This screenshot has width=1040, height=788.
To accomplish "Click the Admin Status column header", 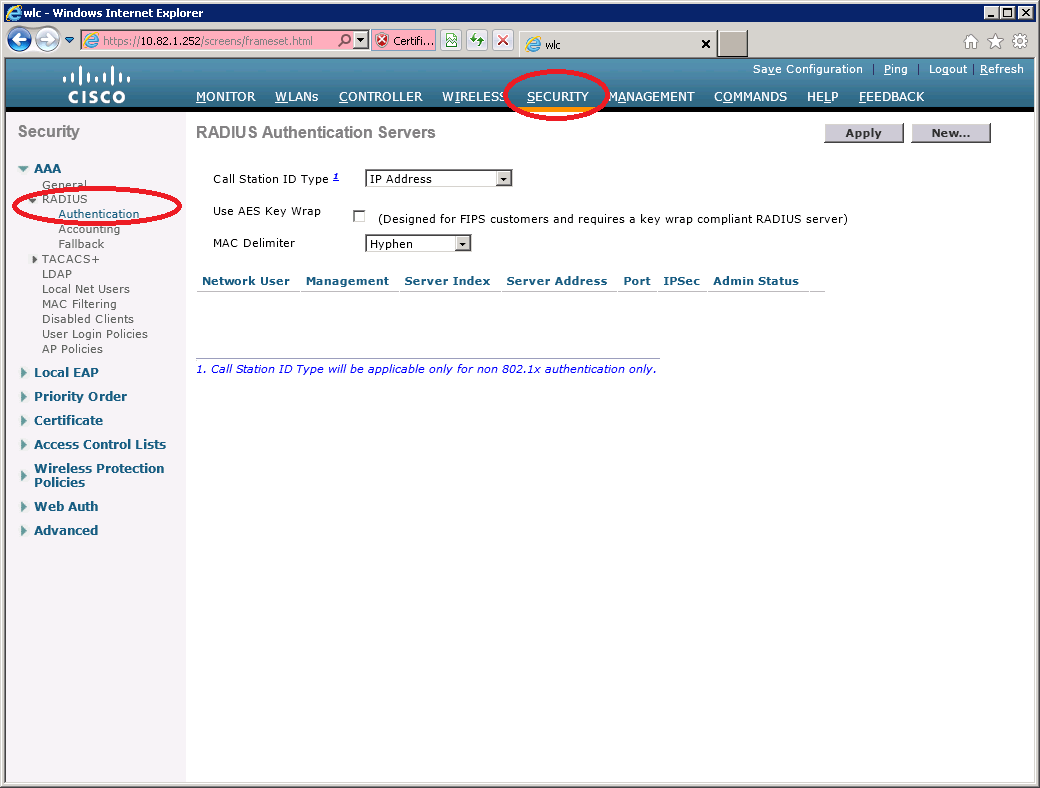I will point(755,281).
